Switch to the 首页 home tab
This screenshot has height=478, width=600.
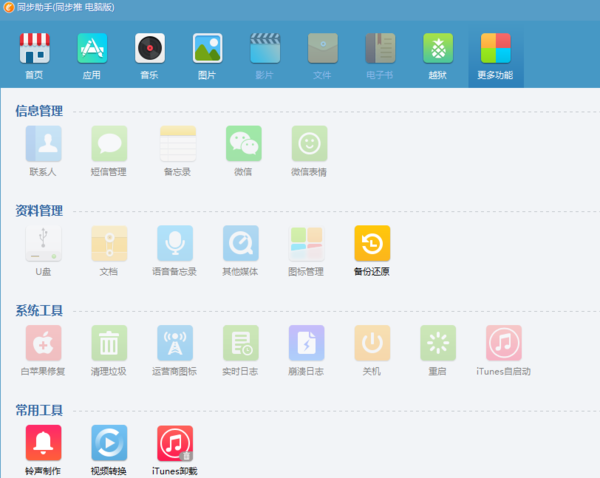[x=34, y=56]
